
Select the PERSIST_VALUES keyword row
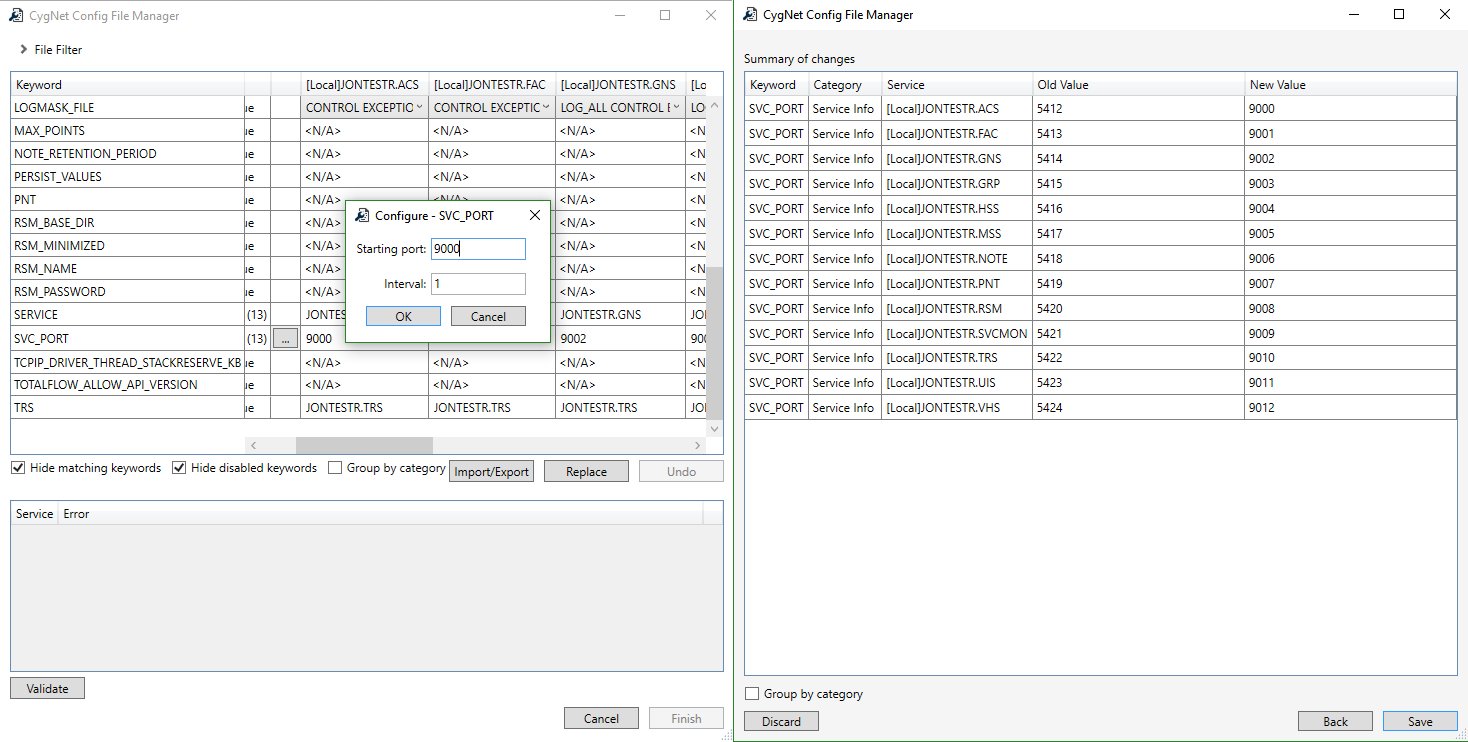coord(127,177)
